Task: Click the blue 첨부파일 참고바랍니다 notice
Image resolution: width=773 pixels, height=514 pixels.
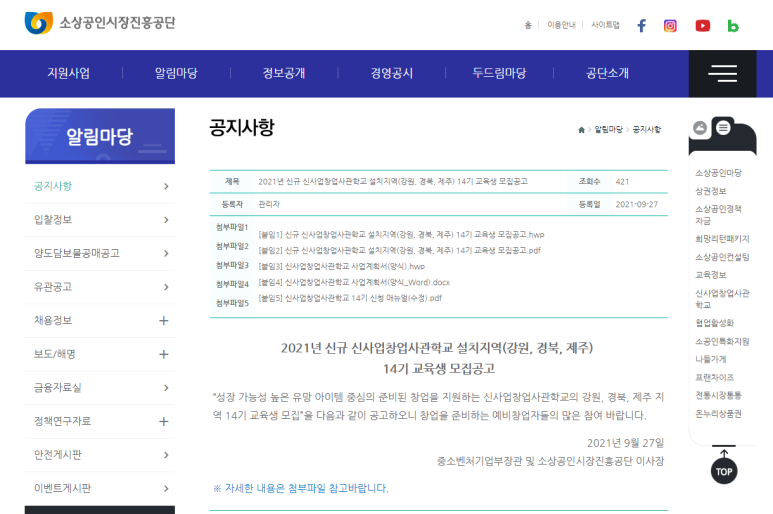Action: [301, 488]
